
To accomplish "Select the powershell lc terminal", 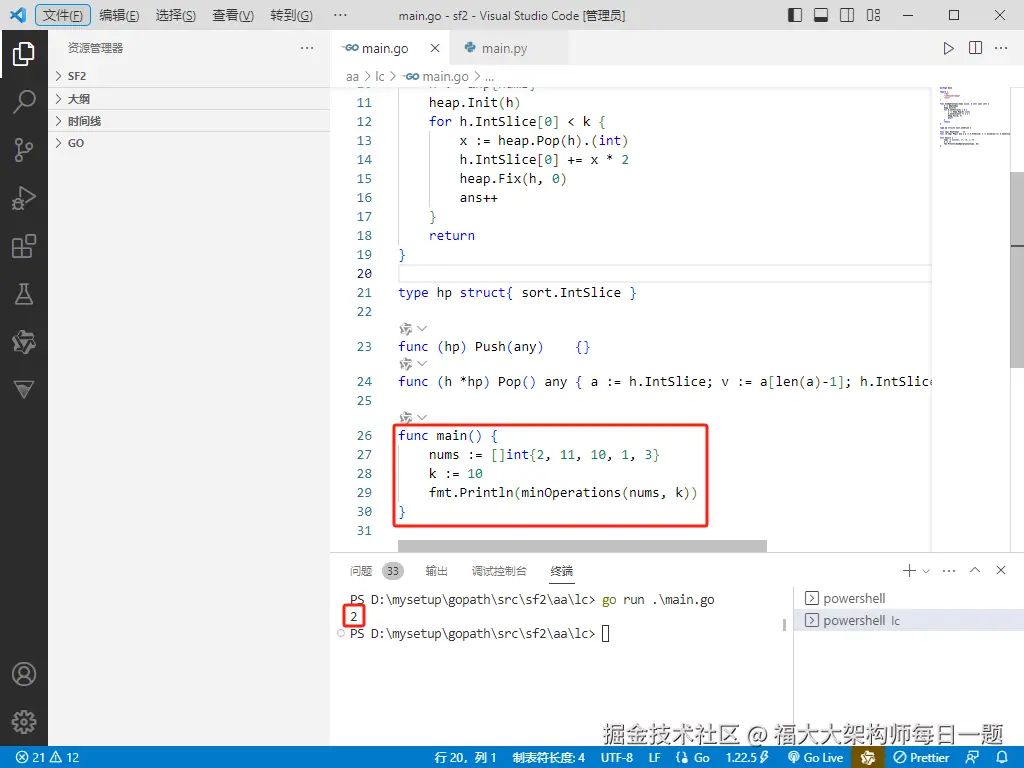I will [909, 620].
